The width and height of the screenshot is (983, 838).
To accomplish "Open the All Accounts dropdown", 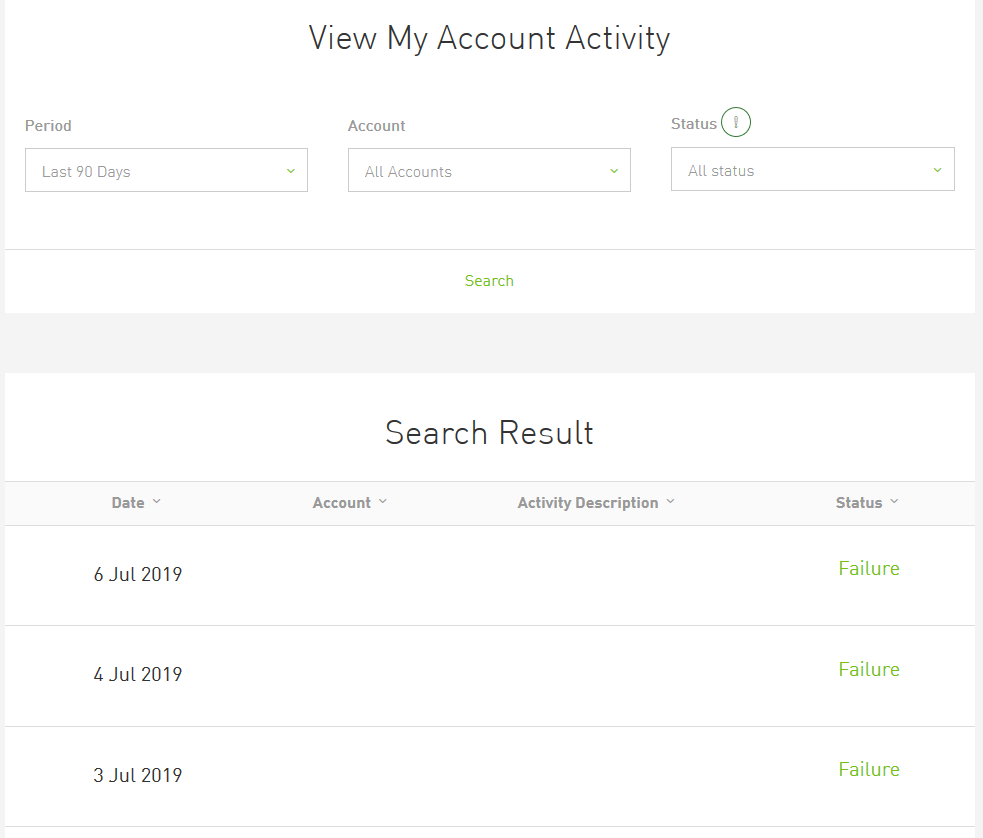I will click(489, 170).
